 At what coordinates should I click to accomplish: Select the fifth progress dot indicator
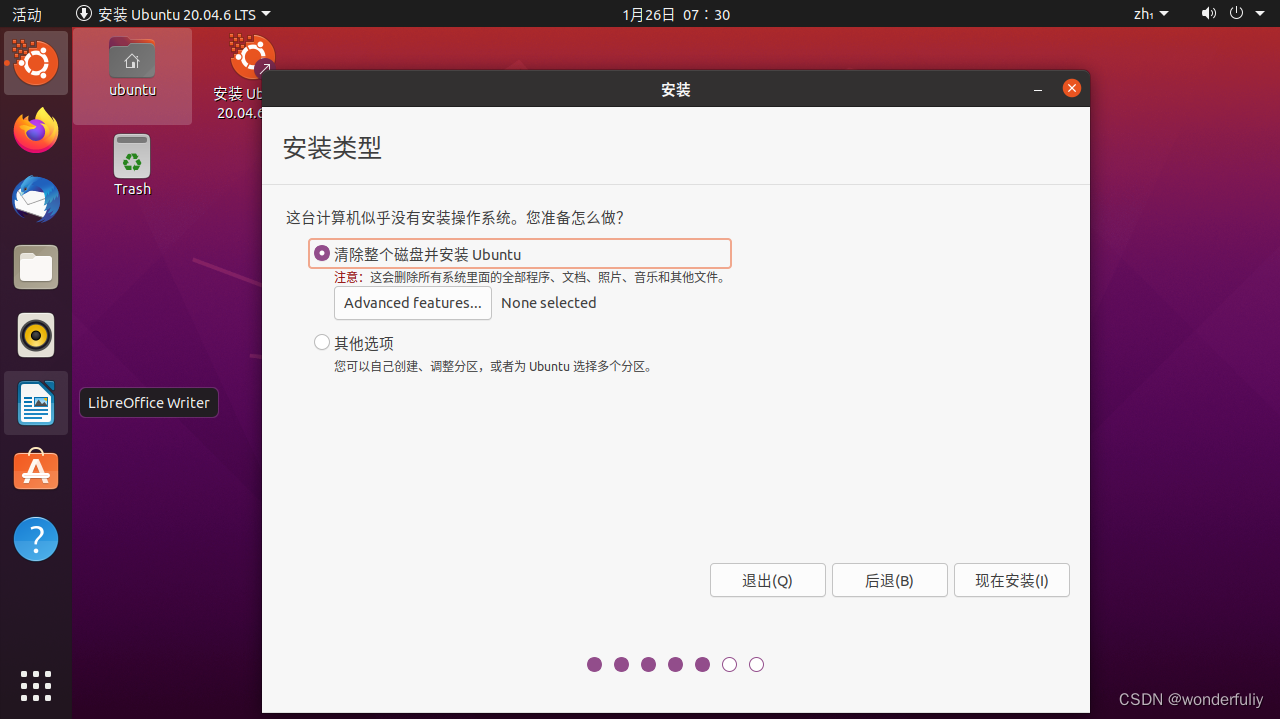702,664
